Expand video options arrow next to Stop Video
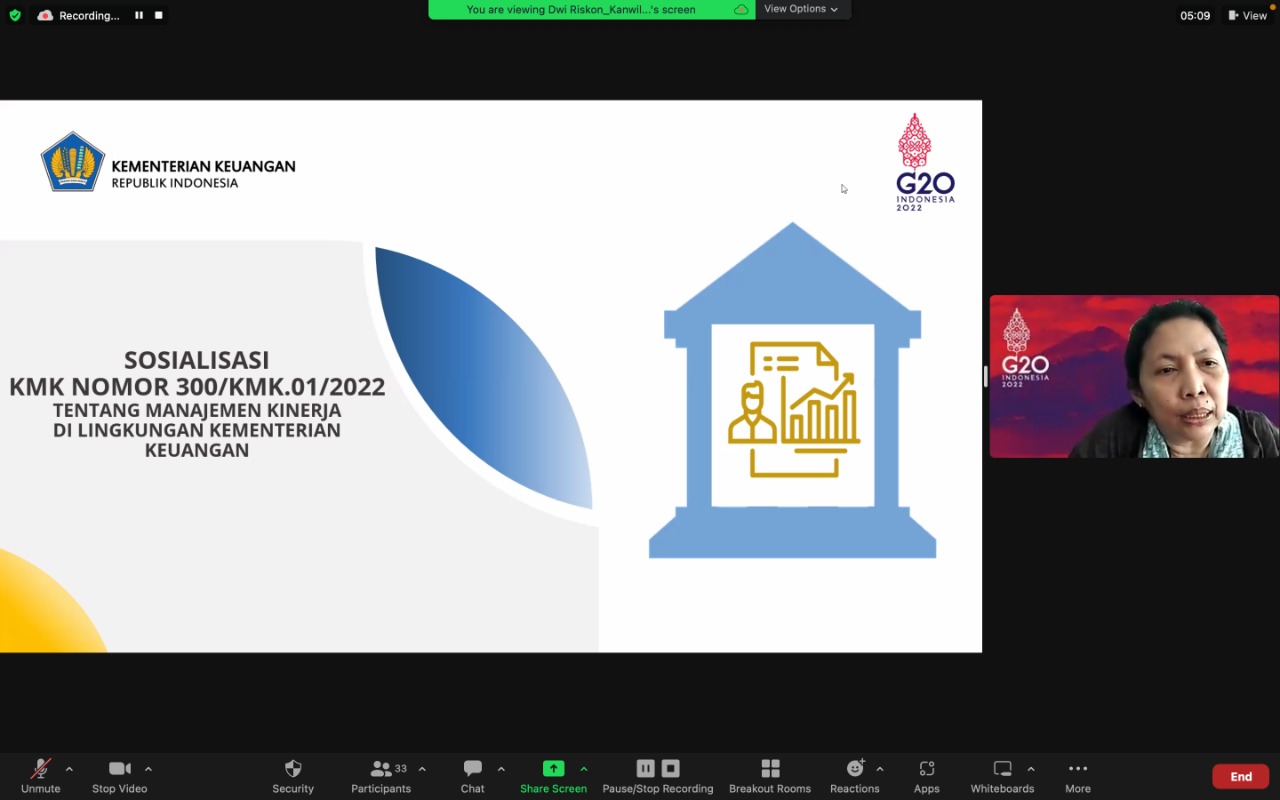1280x800 pixels. [148, 769]
